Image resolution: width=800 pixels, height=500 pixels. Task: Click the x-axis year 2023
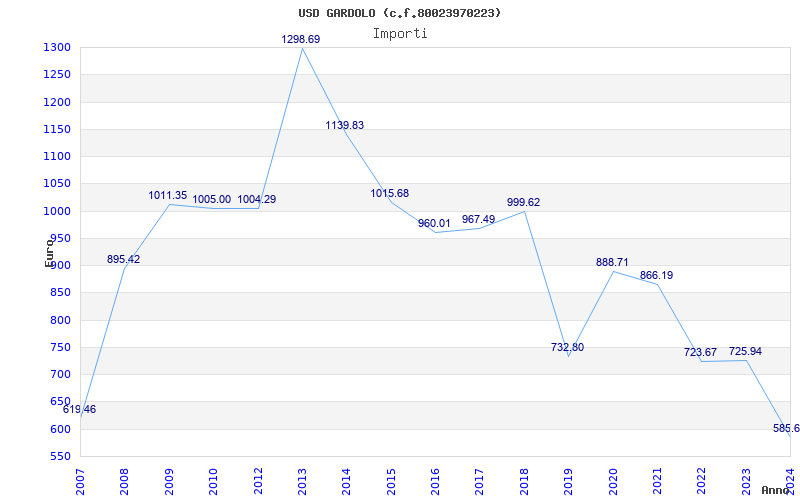[x=746, y=482]
